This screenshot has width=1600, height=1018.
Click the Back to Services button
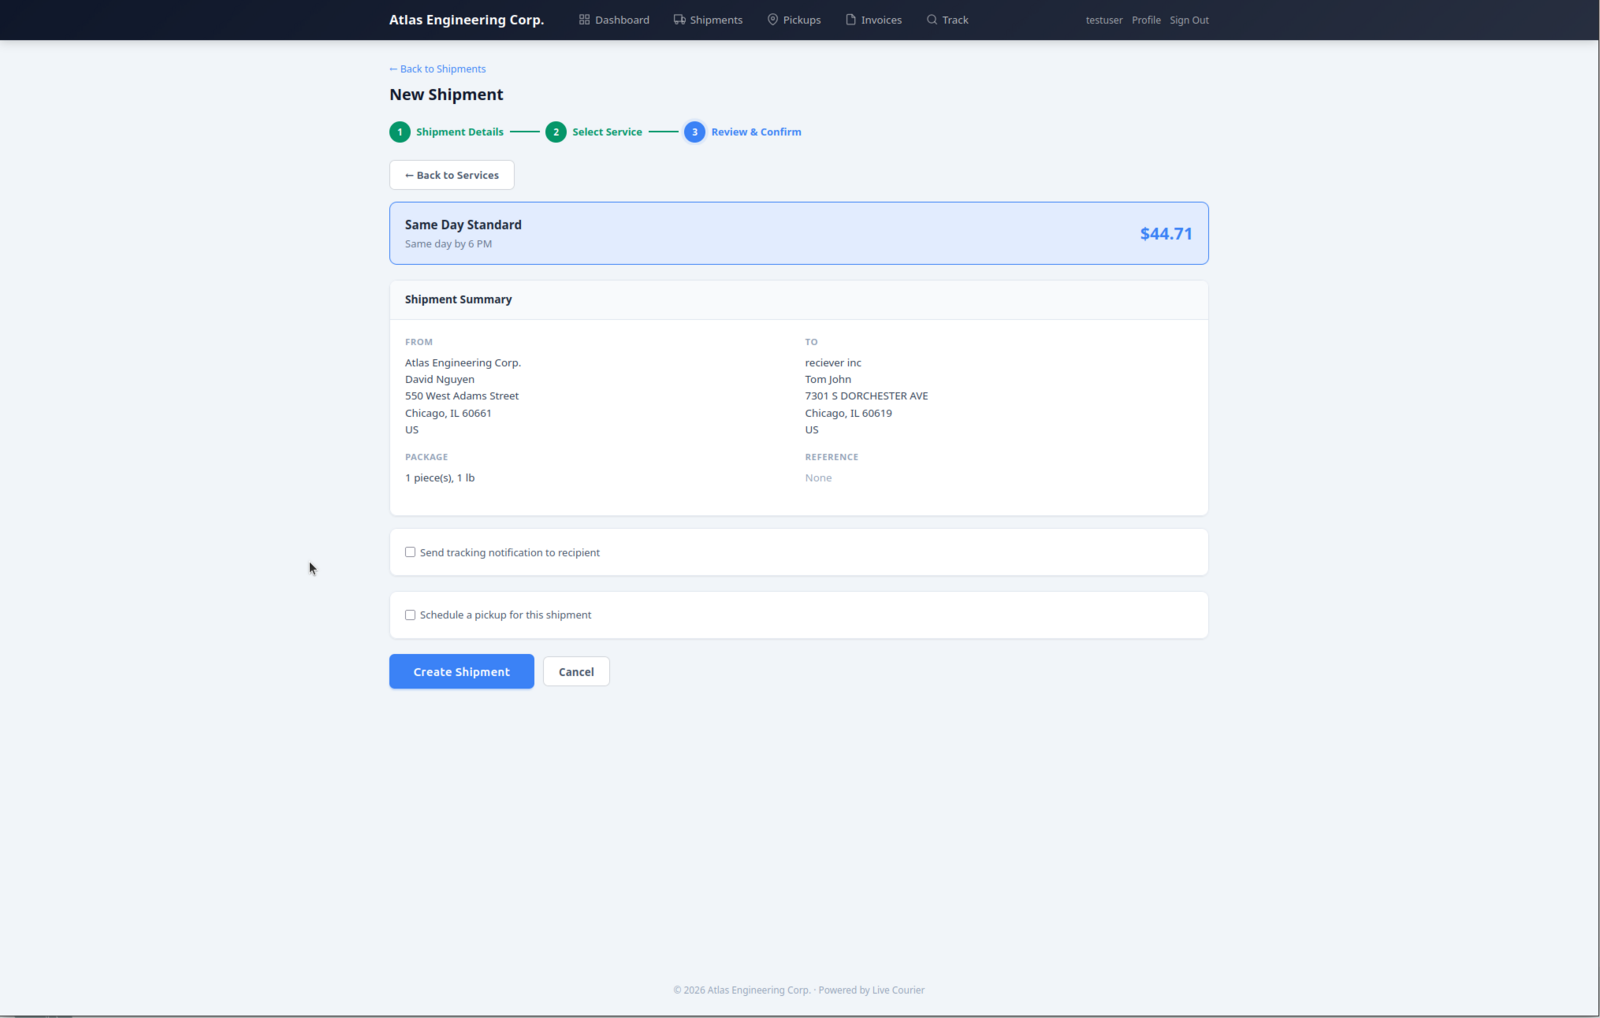pos(452,175)
